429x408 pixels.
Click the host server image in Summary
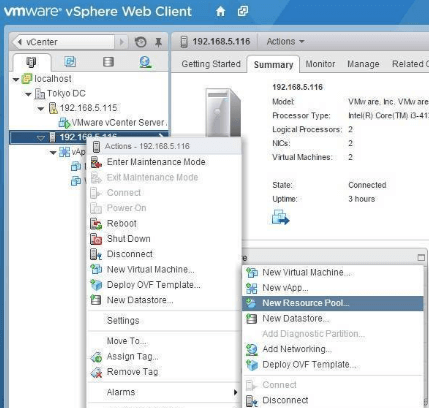coord(223,113)
